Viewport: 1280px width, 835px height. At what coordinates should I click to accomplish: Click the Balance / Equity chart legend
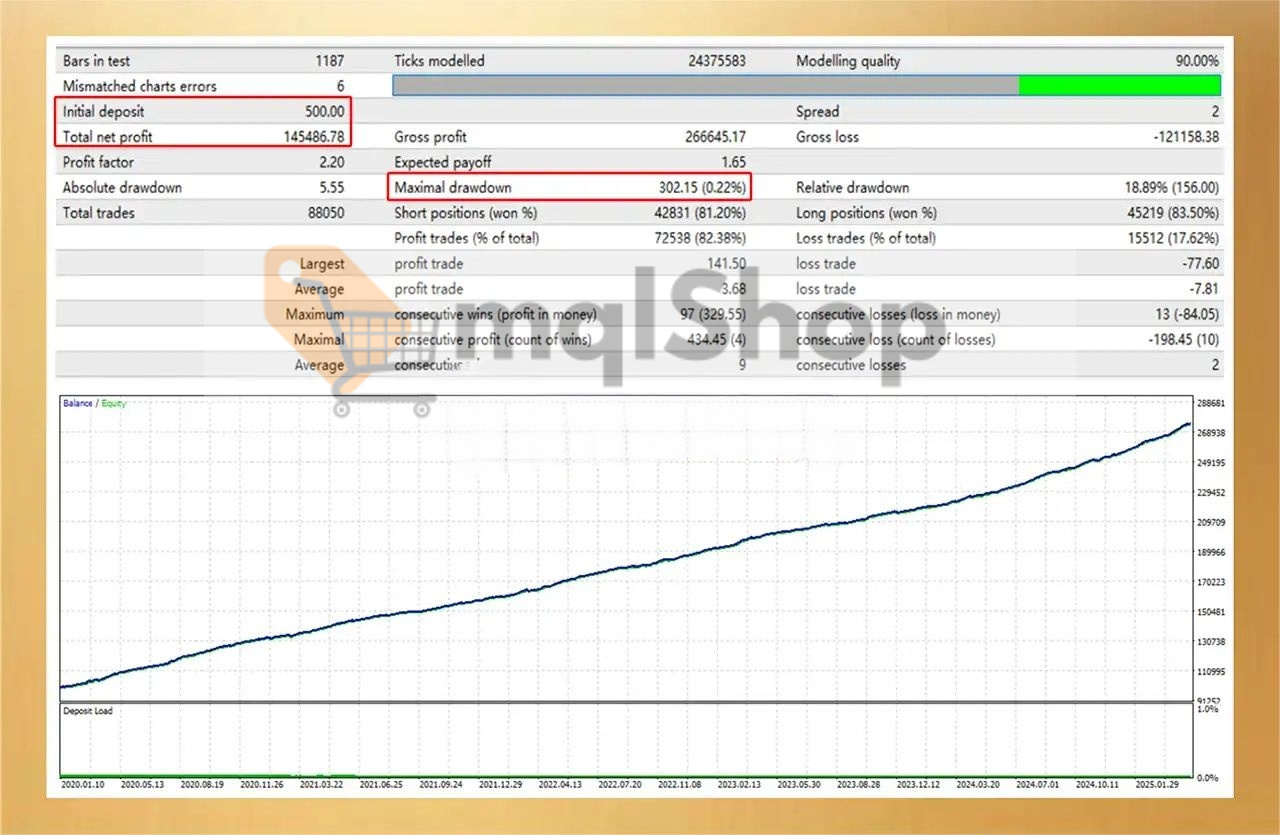94,404
